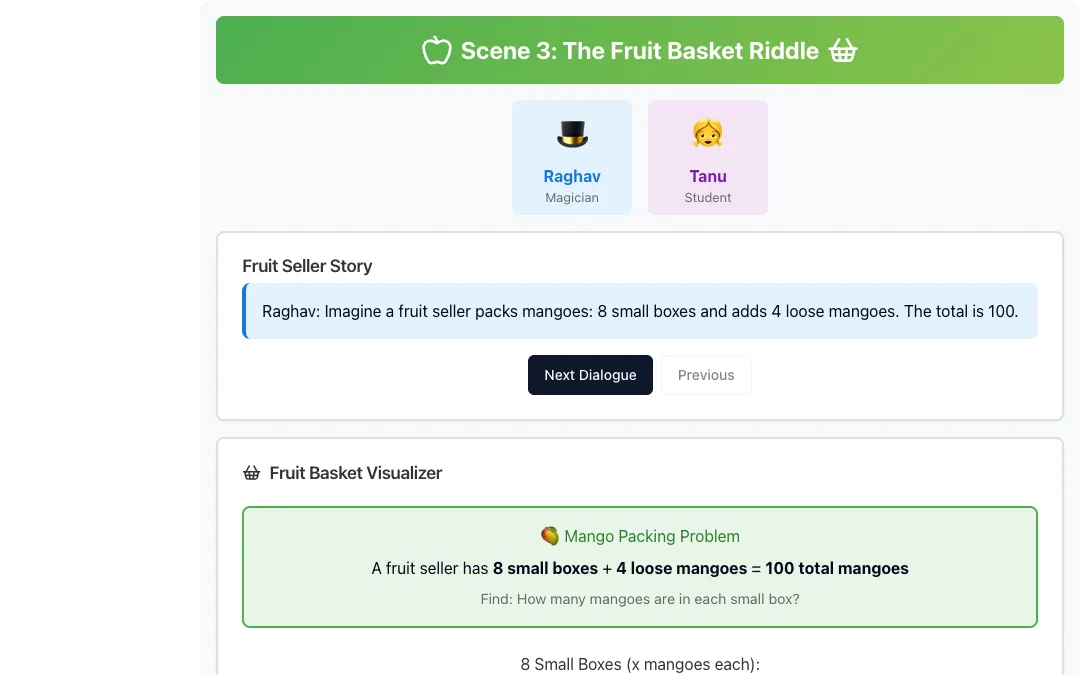Click the Fruit Basket Visualizer heading

click(x=355, y=473)
